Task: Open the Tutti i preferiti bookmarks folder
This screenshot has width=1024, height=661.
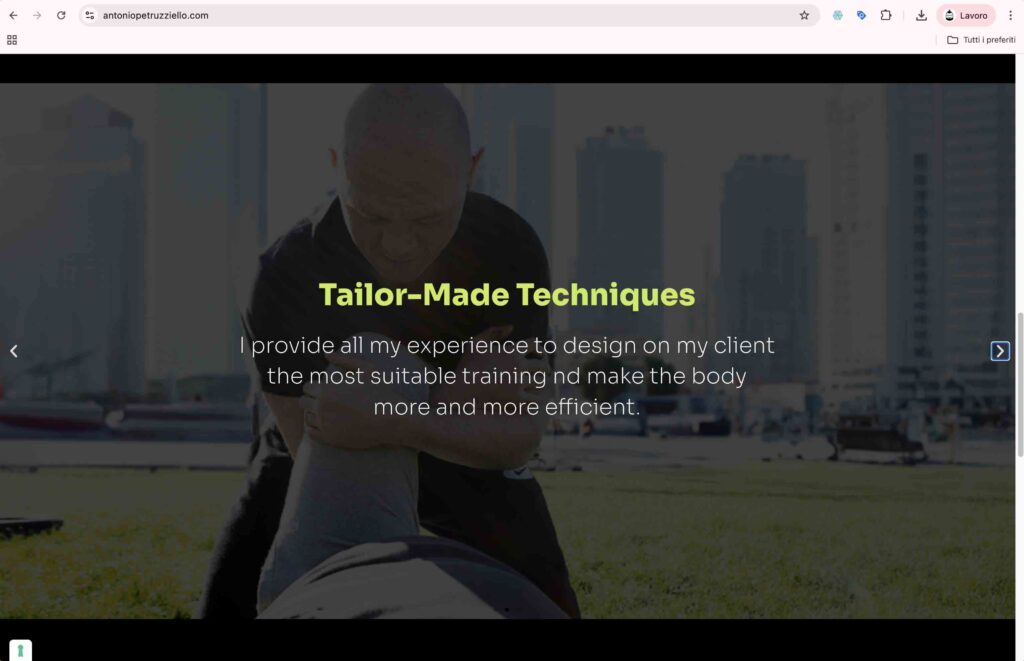Action: [981, 40]
